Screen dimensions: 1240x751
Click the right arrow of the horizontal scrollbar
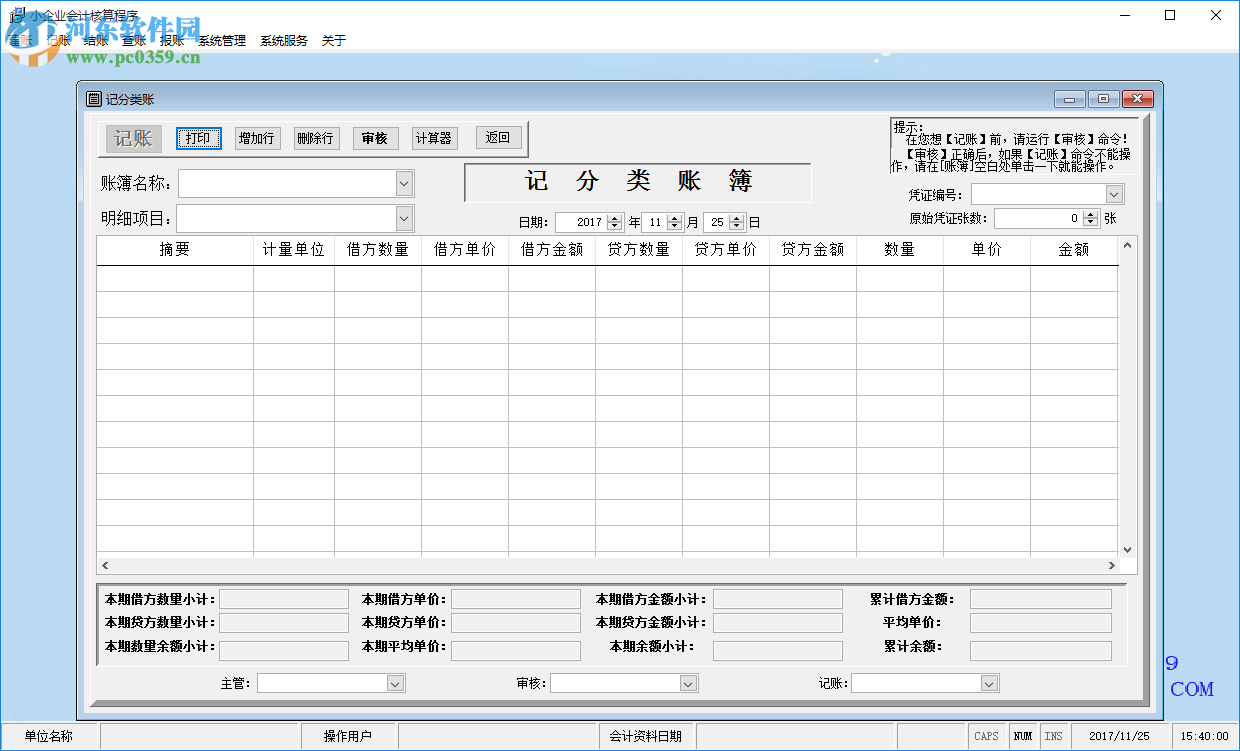tap(1110, 564)
